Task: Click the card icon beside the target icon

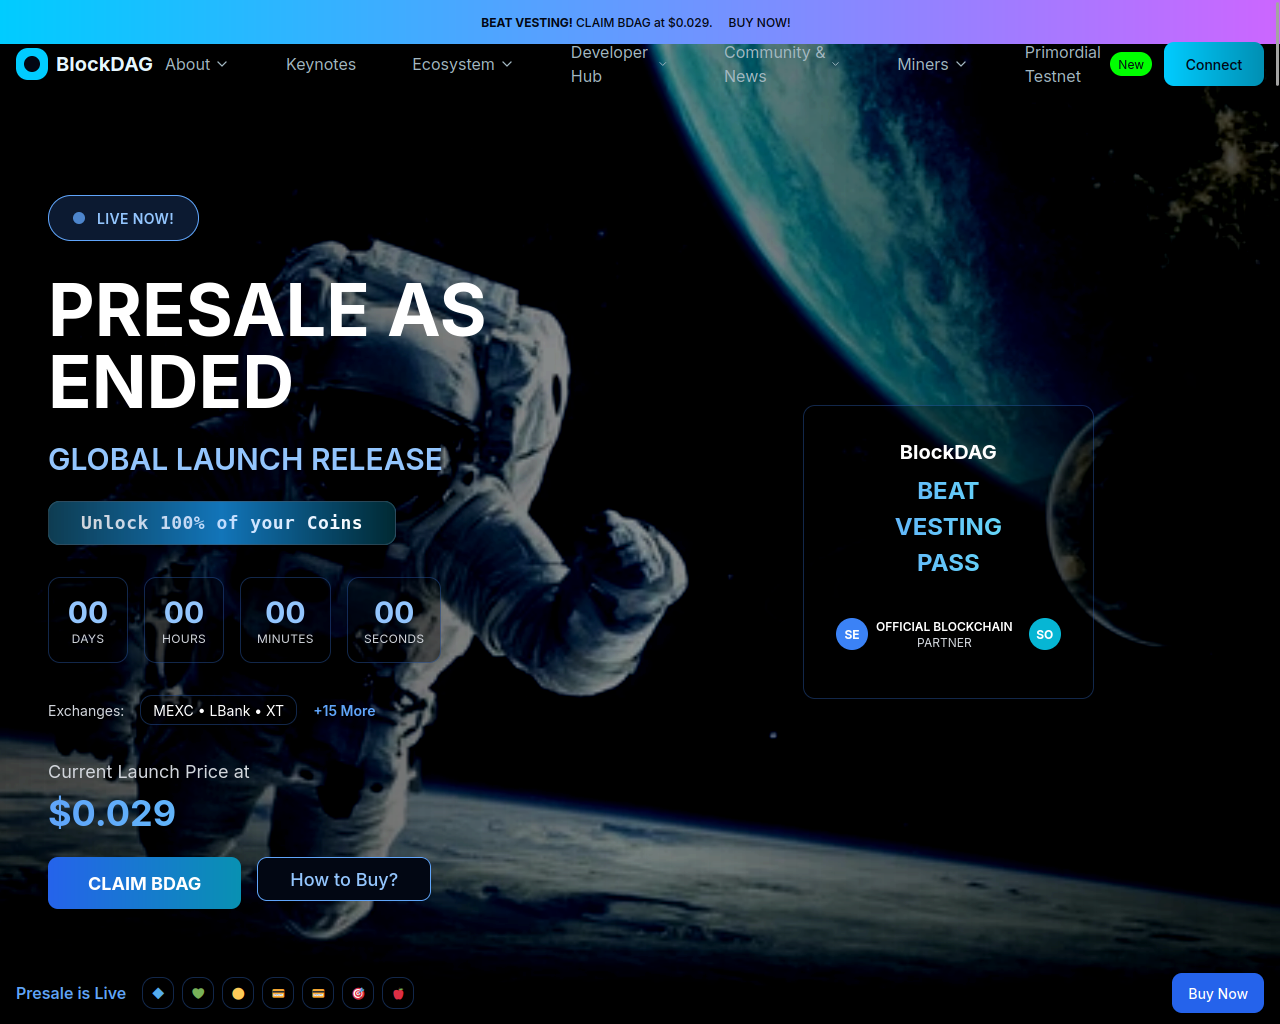Action: pyautogui.click(x=318, y=993)
